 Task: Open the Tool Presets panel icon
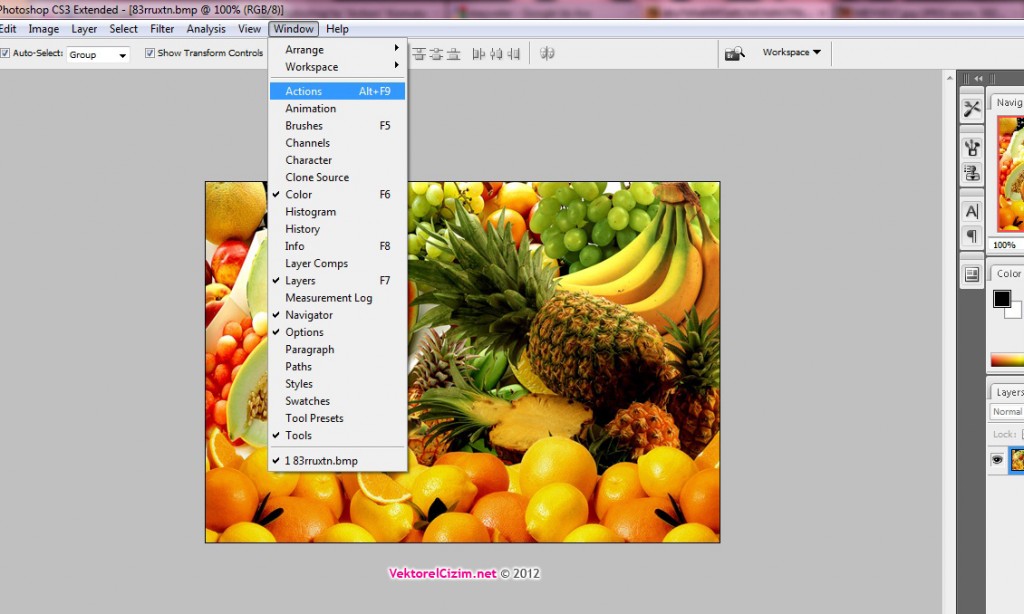971,109
